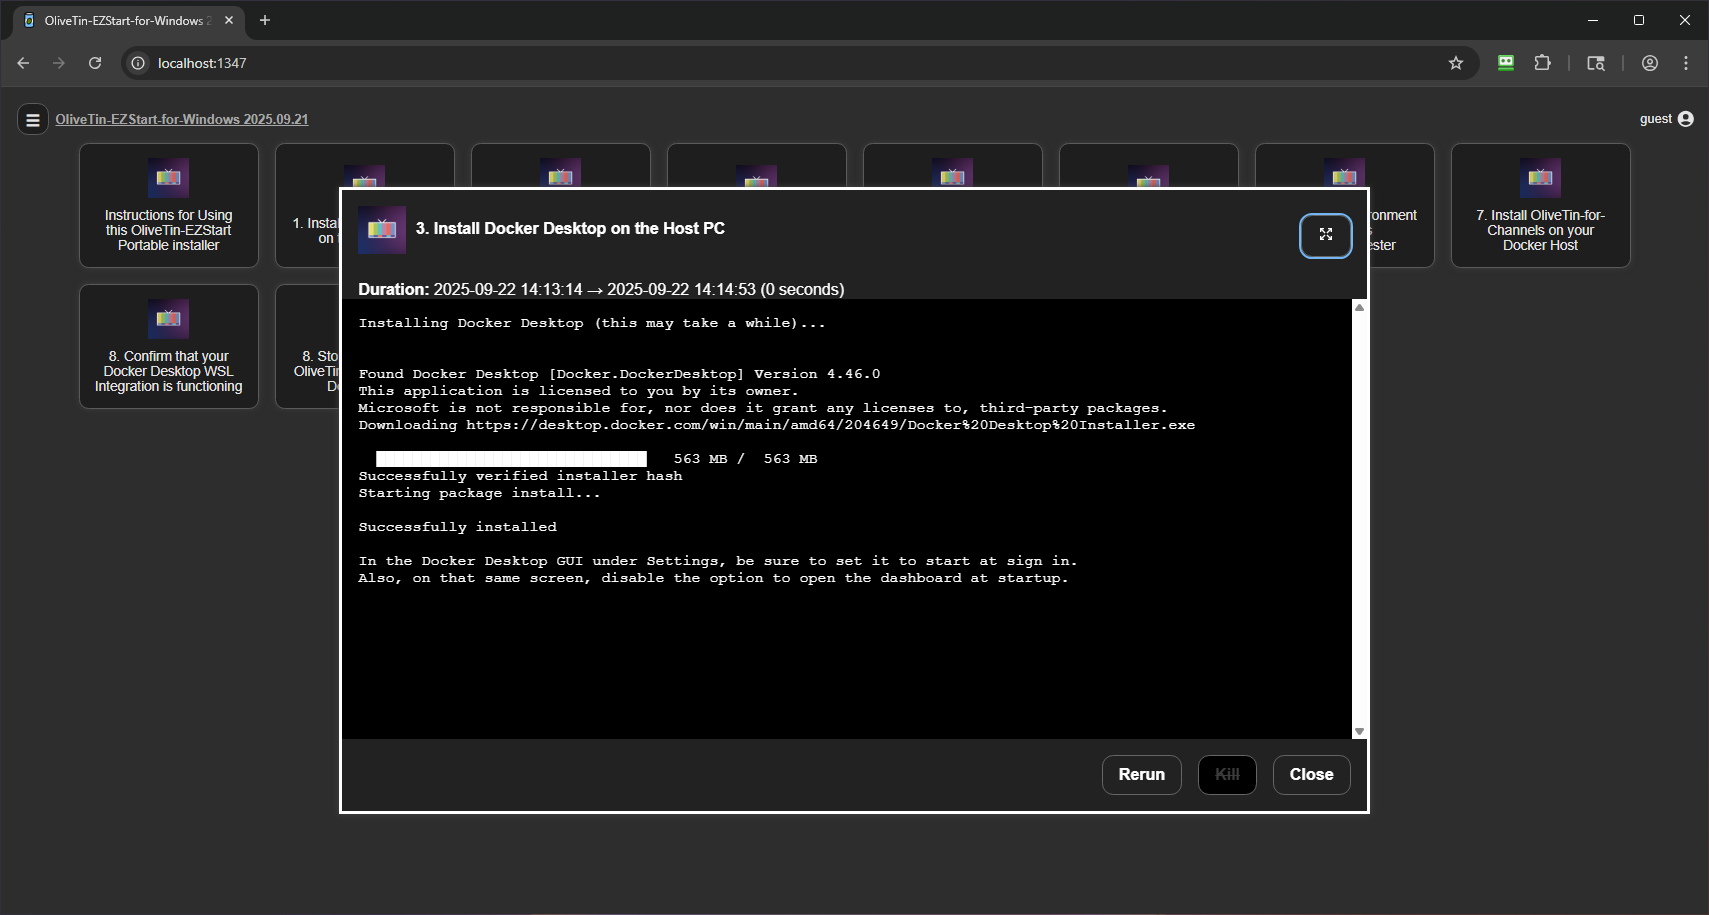Run the Install OliveTin-for-Channels on Docker Host card
The height and width of the screenshot is (915, 1709).
click(x=1540, y=206)
